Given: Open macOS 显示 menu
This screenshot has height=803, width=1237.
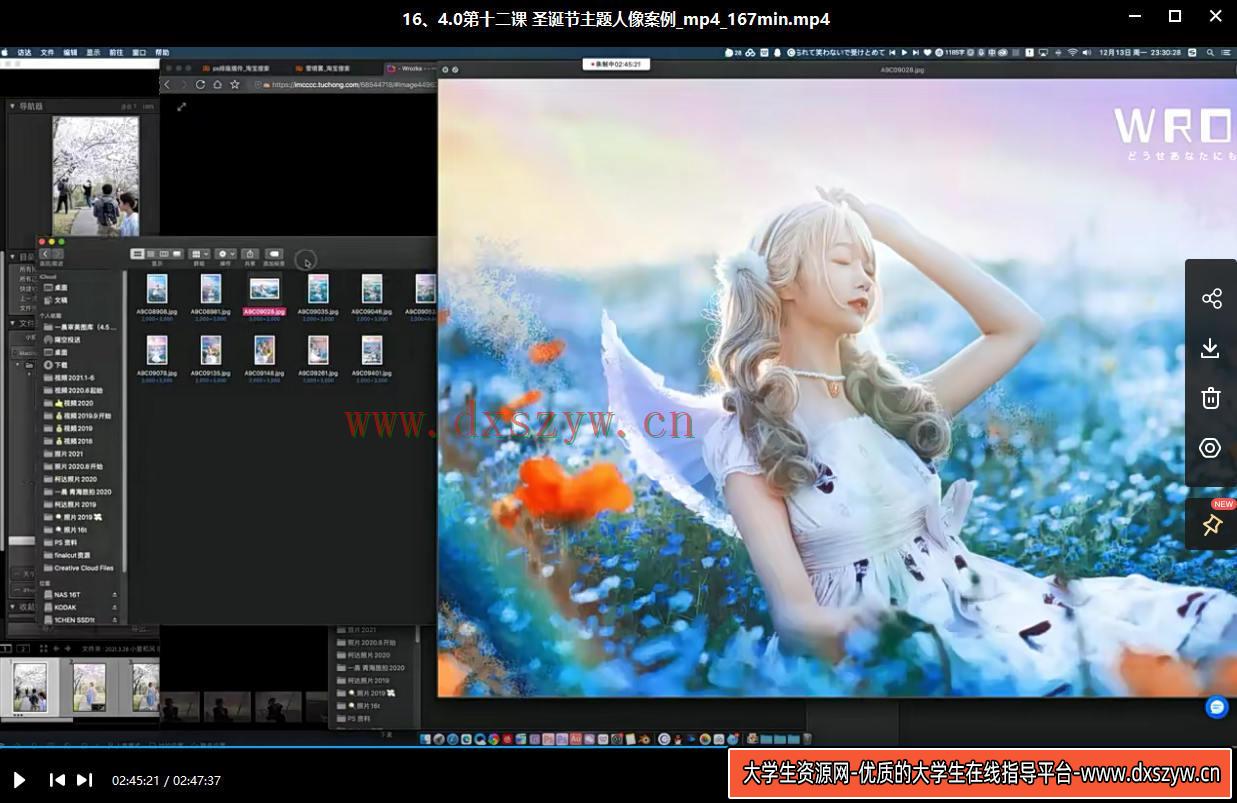Looking at the screenshot, I should (x=93, y=52).
